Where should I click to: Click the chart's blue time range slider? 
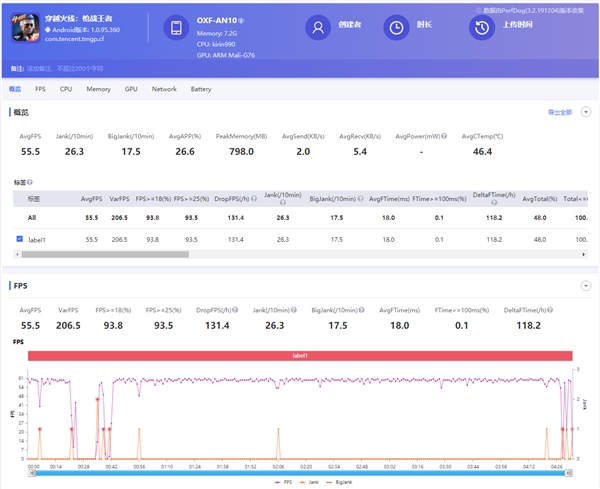coord(300,473)
